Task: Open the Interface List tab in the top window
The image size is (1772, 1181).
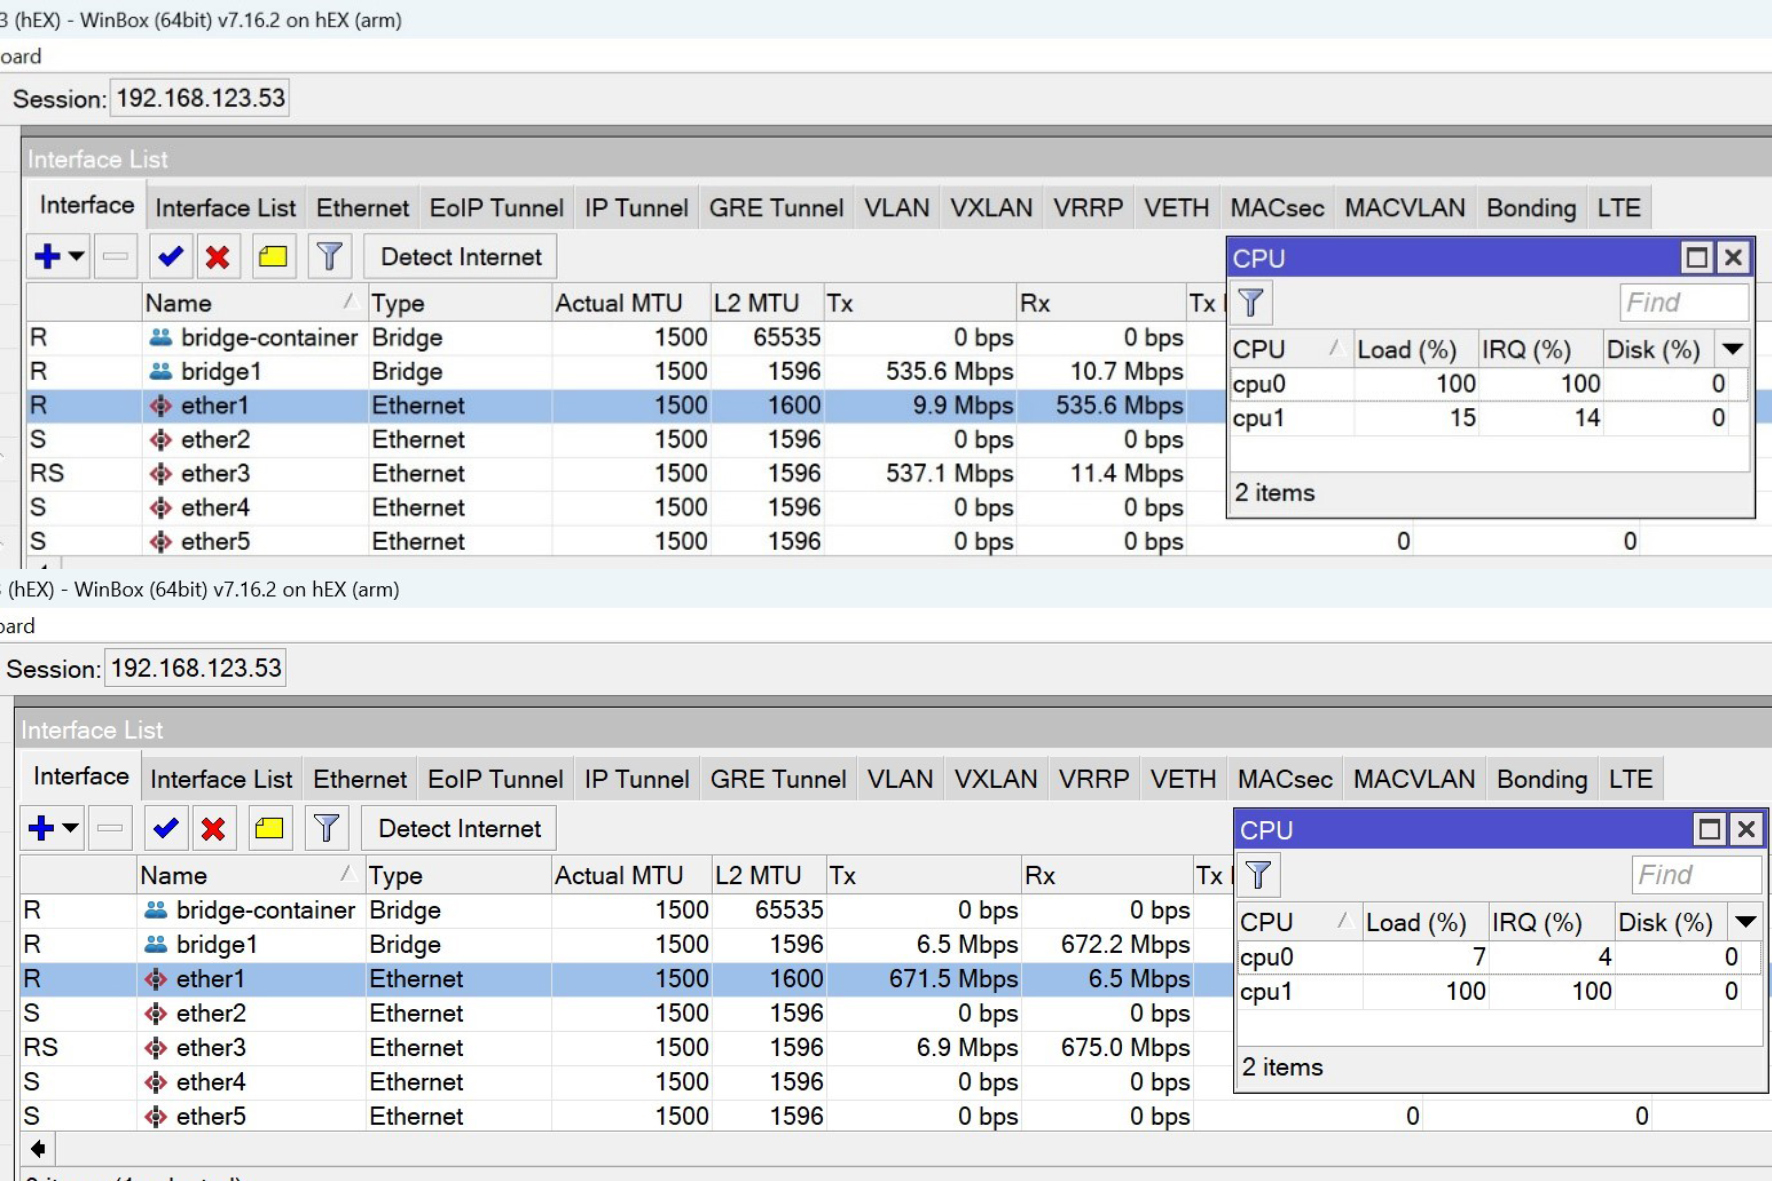Action: tap(225, 208)
